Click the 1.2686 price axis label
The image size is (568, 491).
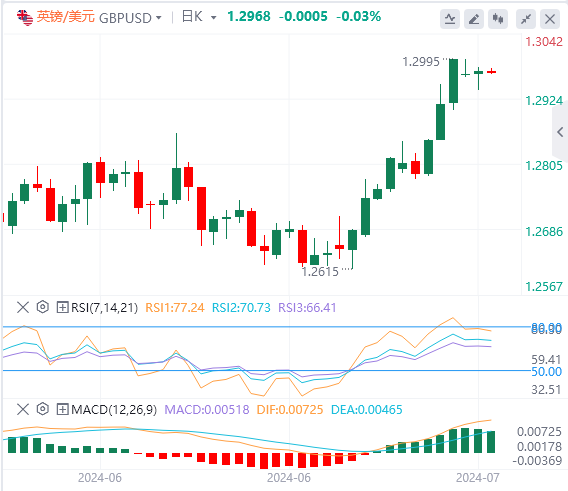pyautogui.click(x=544, y=232)
